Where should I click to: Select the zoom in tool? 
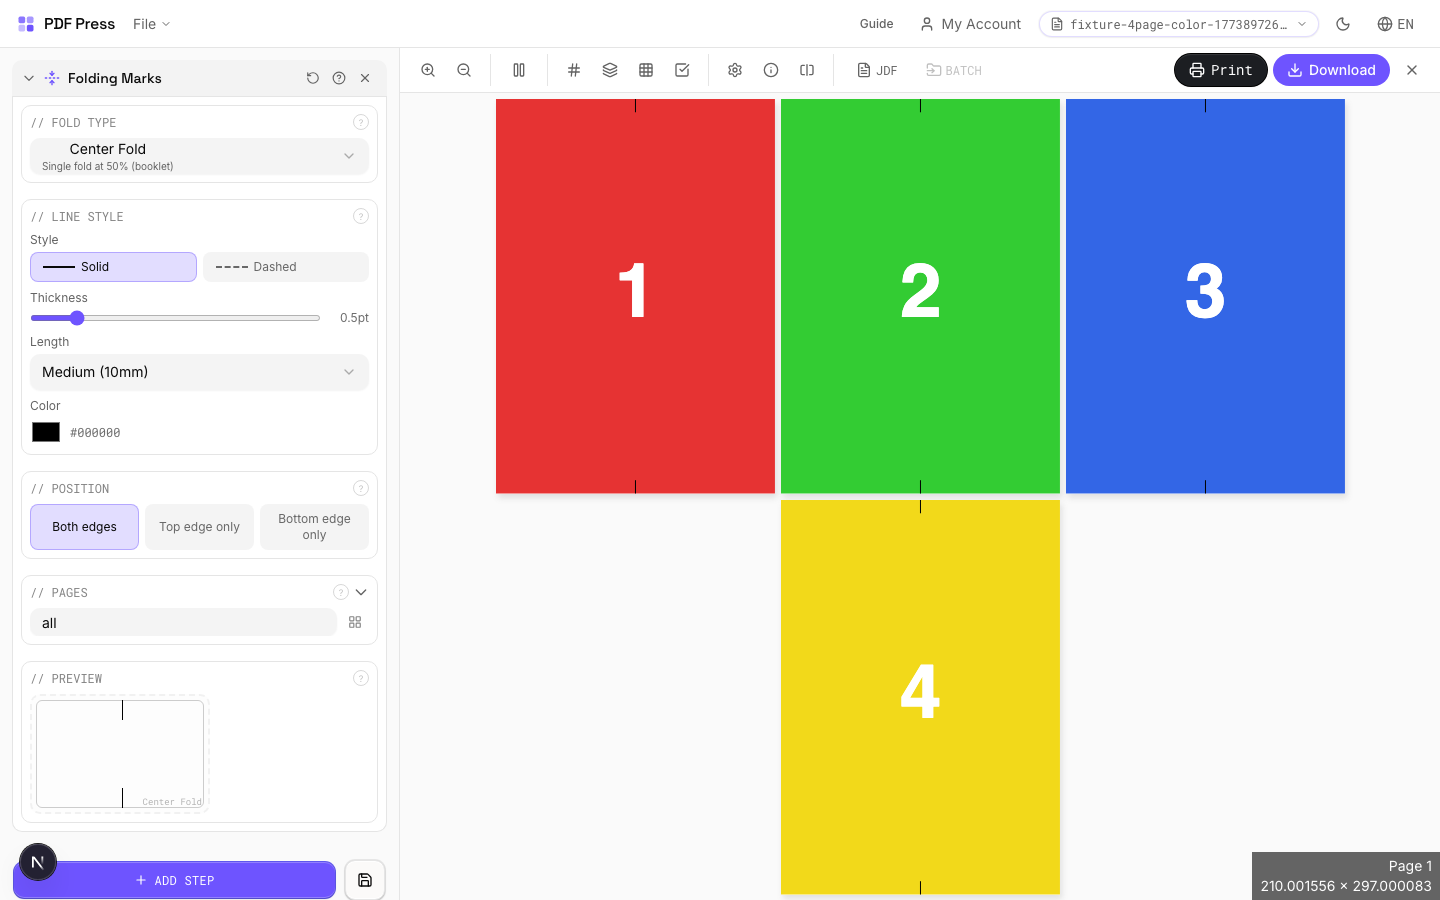click(428, 70)
